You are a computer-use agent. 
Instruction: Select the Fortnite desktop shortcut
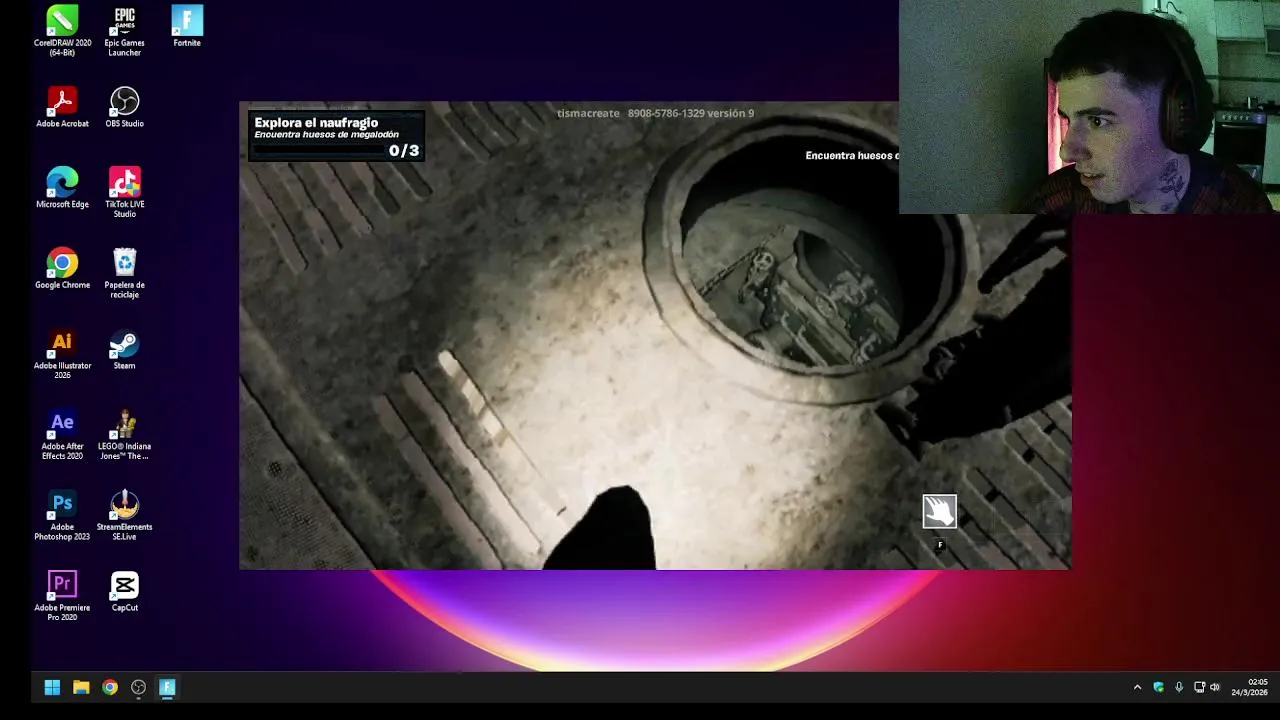coord(187,26)
